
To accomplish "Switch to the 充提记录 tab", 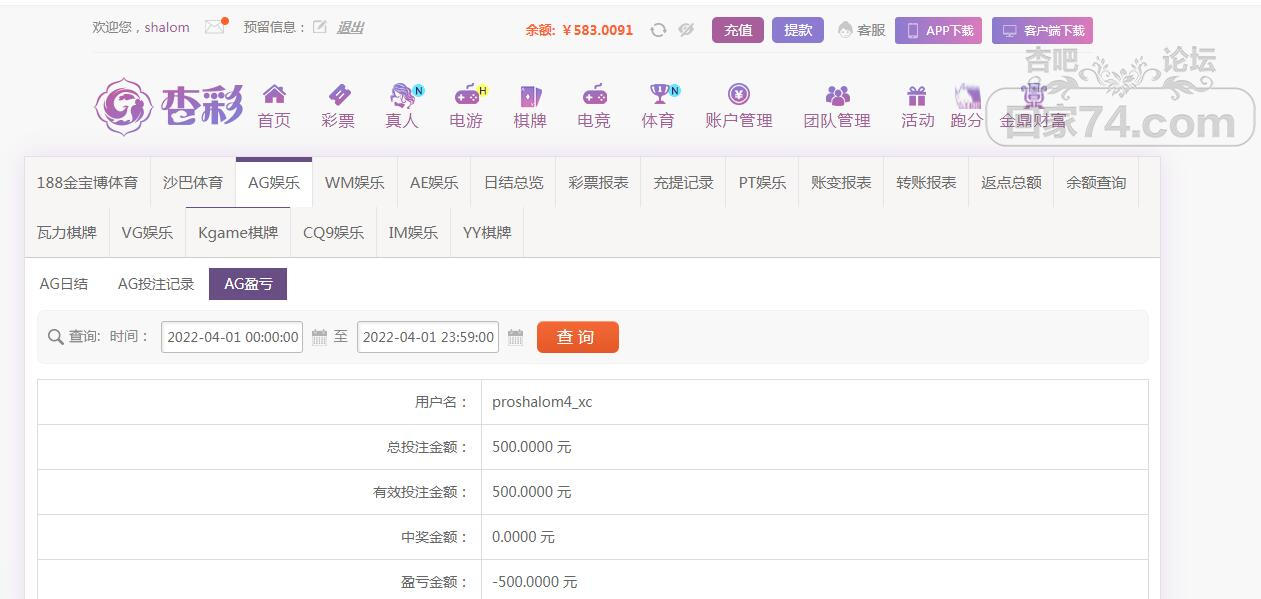I will [x=683, y=182].
